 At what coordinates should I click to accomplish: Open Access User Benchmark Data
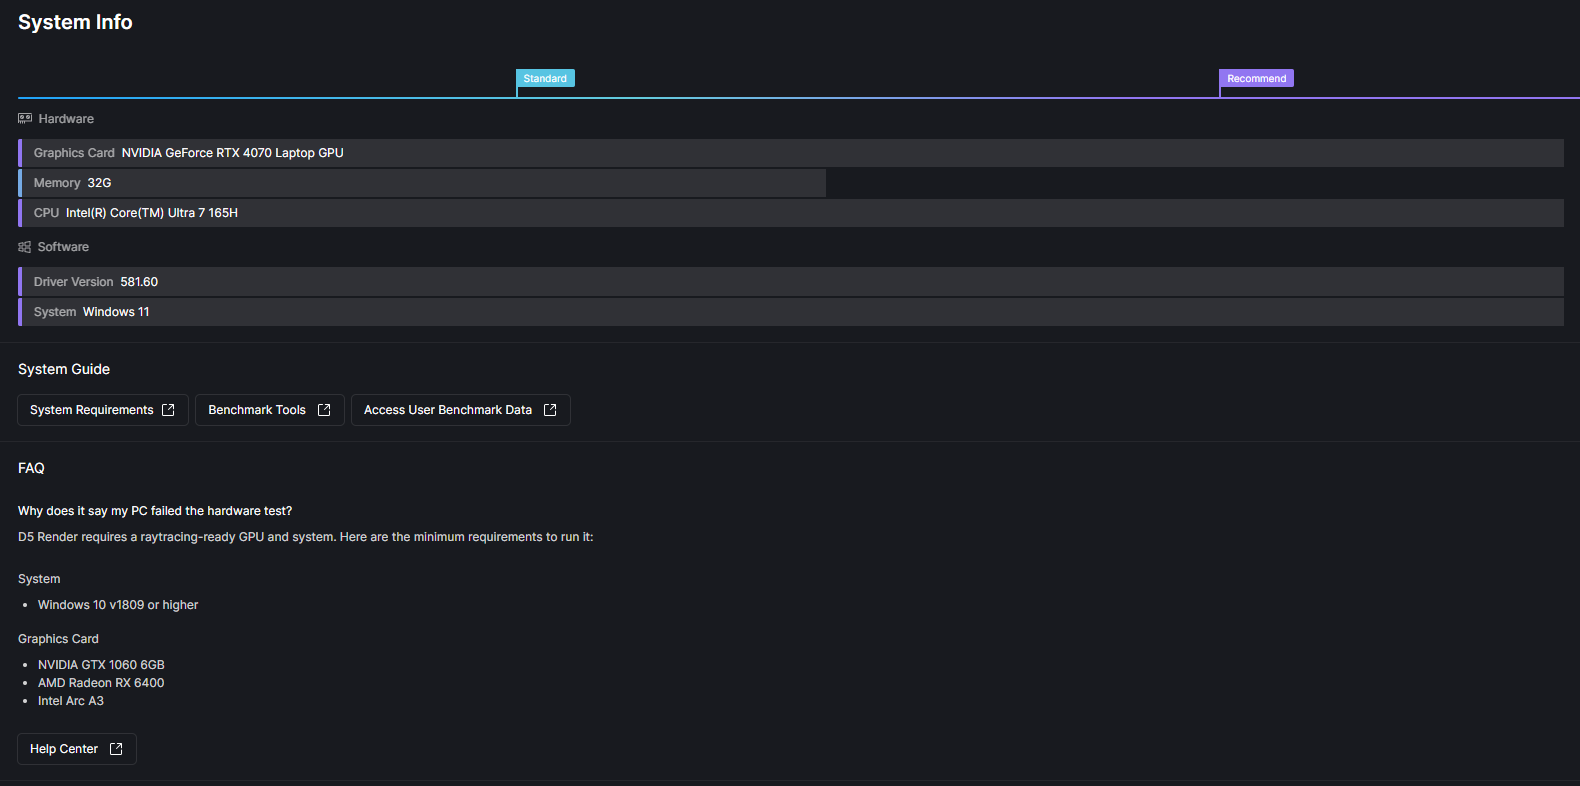click(x=448, y=410)
